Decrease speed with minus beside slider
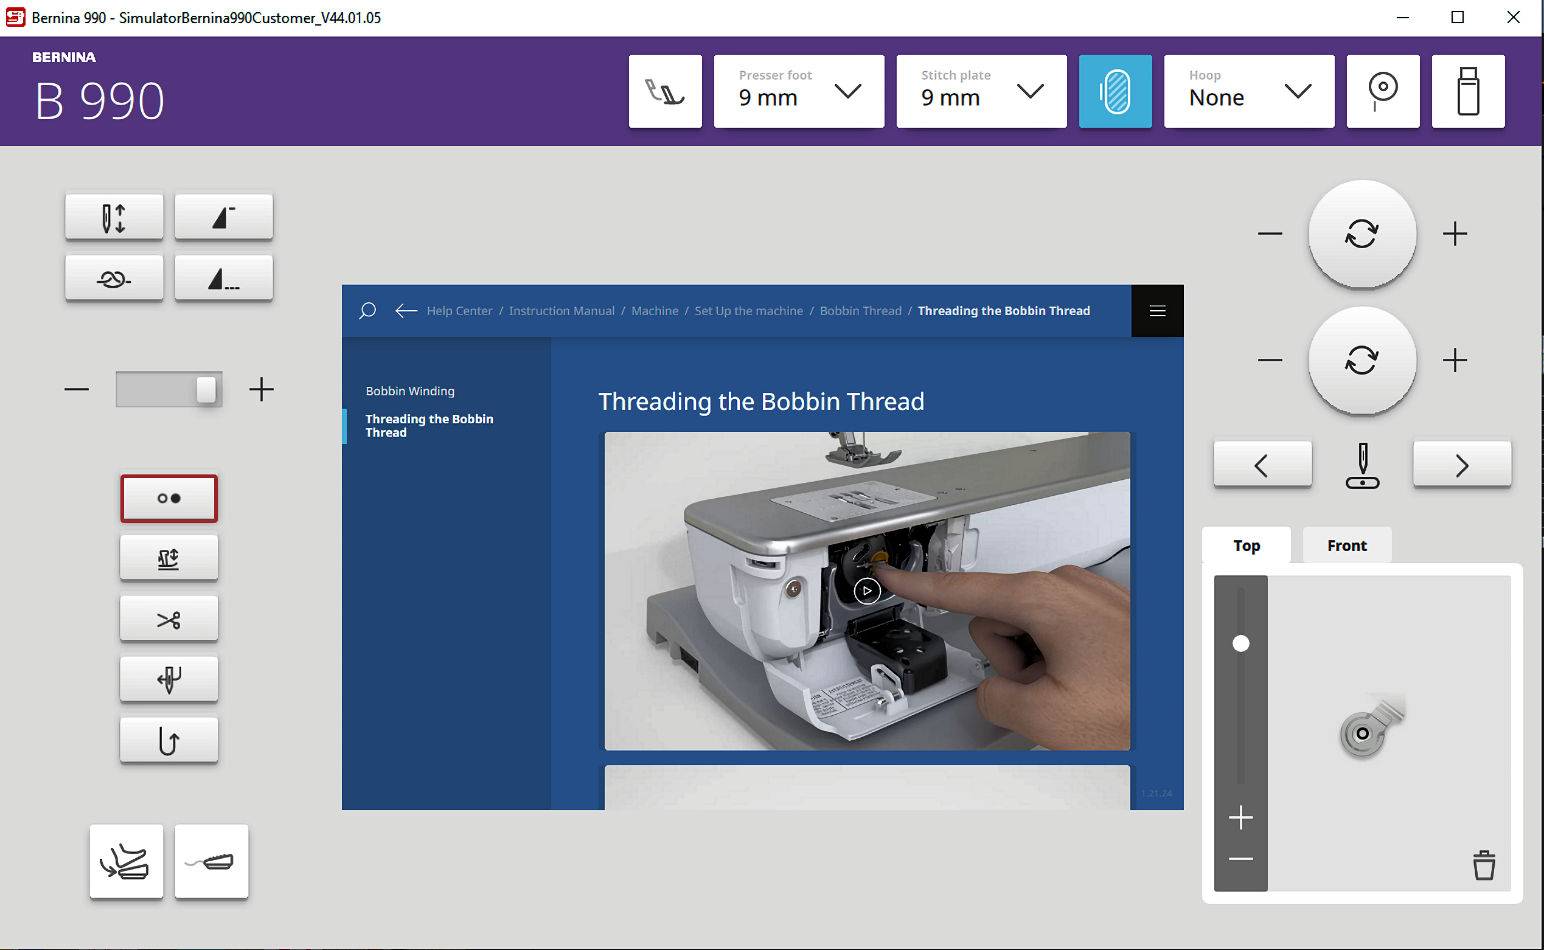Viewport: 1544px width, 950px height. 77,389
